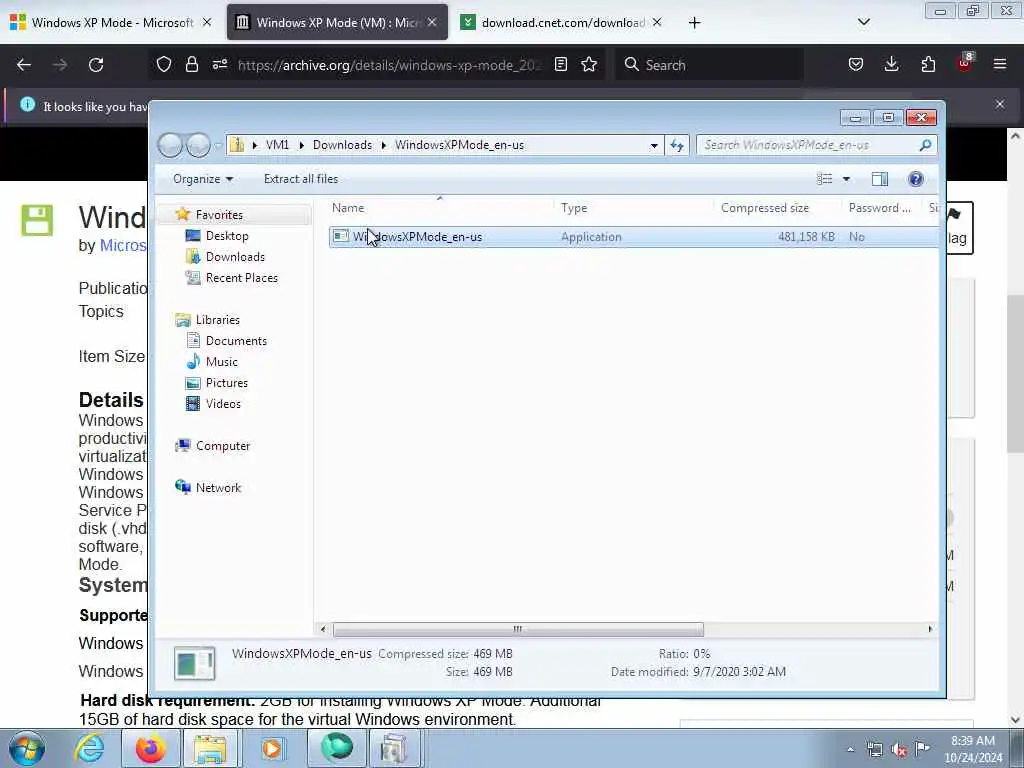Open site permissions icon in address bar
The height and width of the screenshot is (768, 1024).
(219, 64)
